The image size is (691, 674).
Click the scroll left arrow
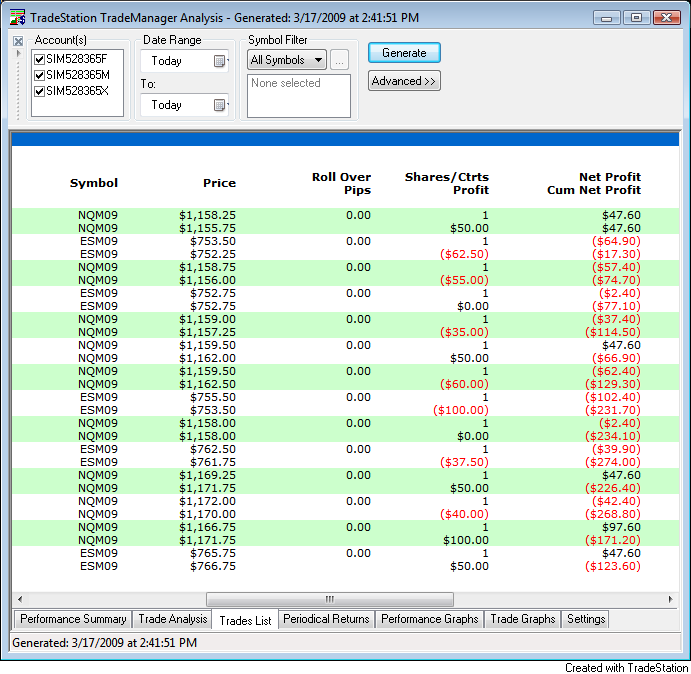[20, 599]
